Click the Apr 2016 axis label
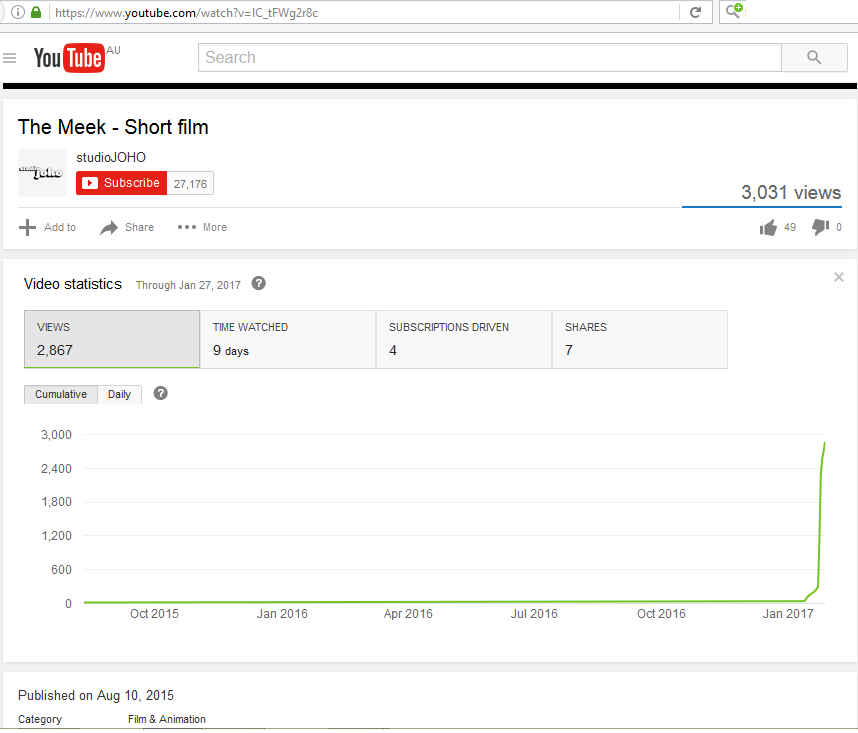The image size is (858, 733). pyautogui.click(x=408, y=614)
